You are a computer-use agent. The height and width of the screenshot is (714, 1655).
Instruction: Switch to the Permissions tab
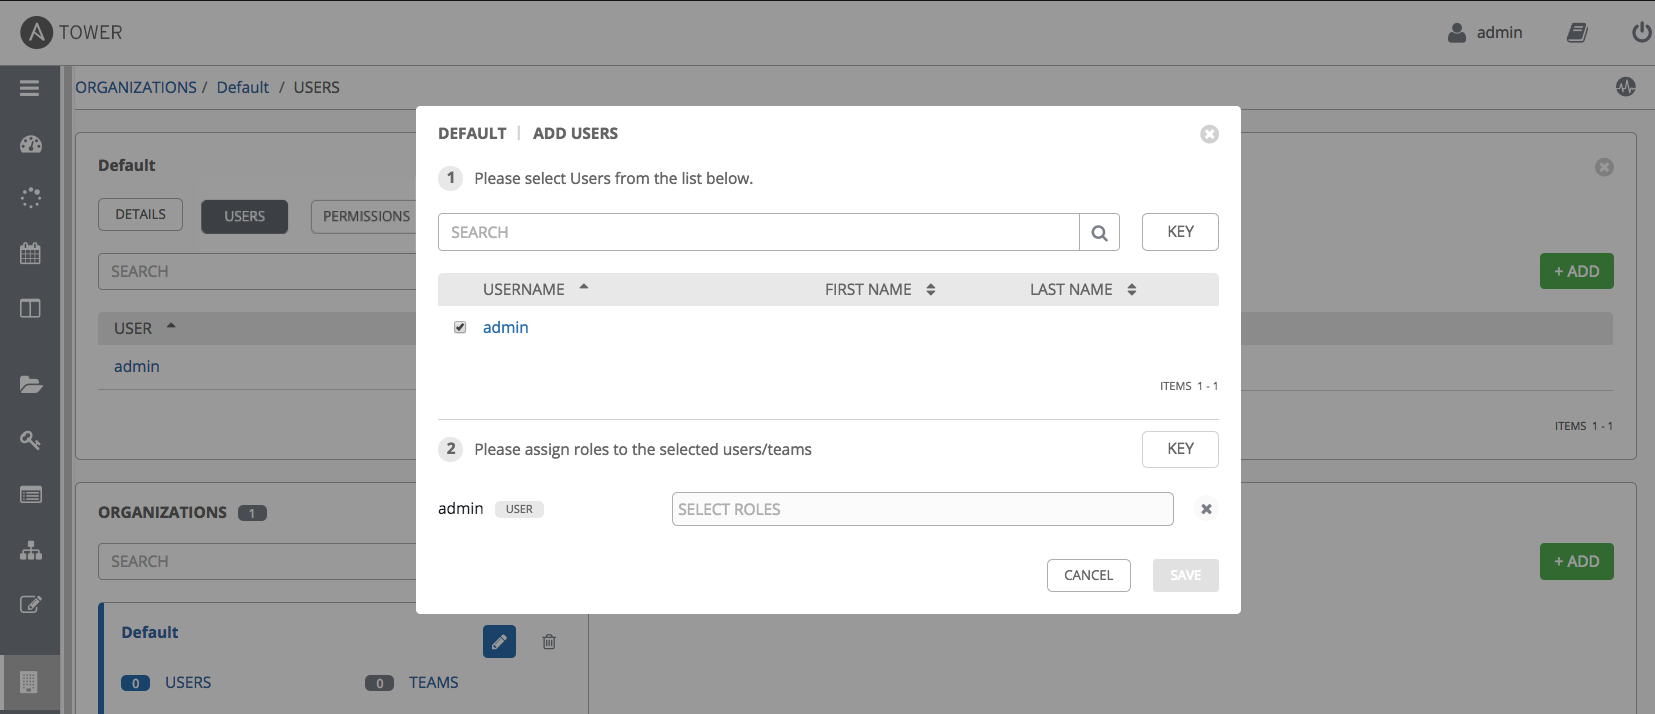coord(364,216)
